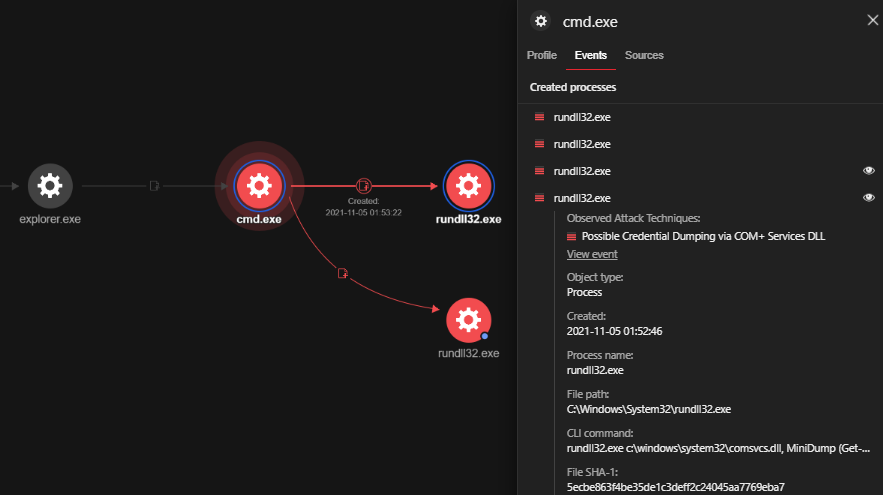Collapse the fourth rundll32.exe entry showing details
This screenshot has width=883, height=495.
point(581,198)
